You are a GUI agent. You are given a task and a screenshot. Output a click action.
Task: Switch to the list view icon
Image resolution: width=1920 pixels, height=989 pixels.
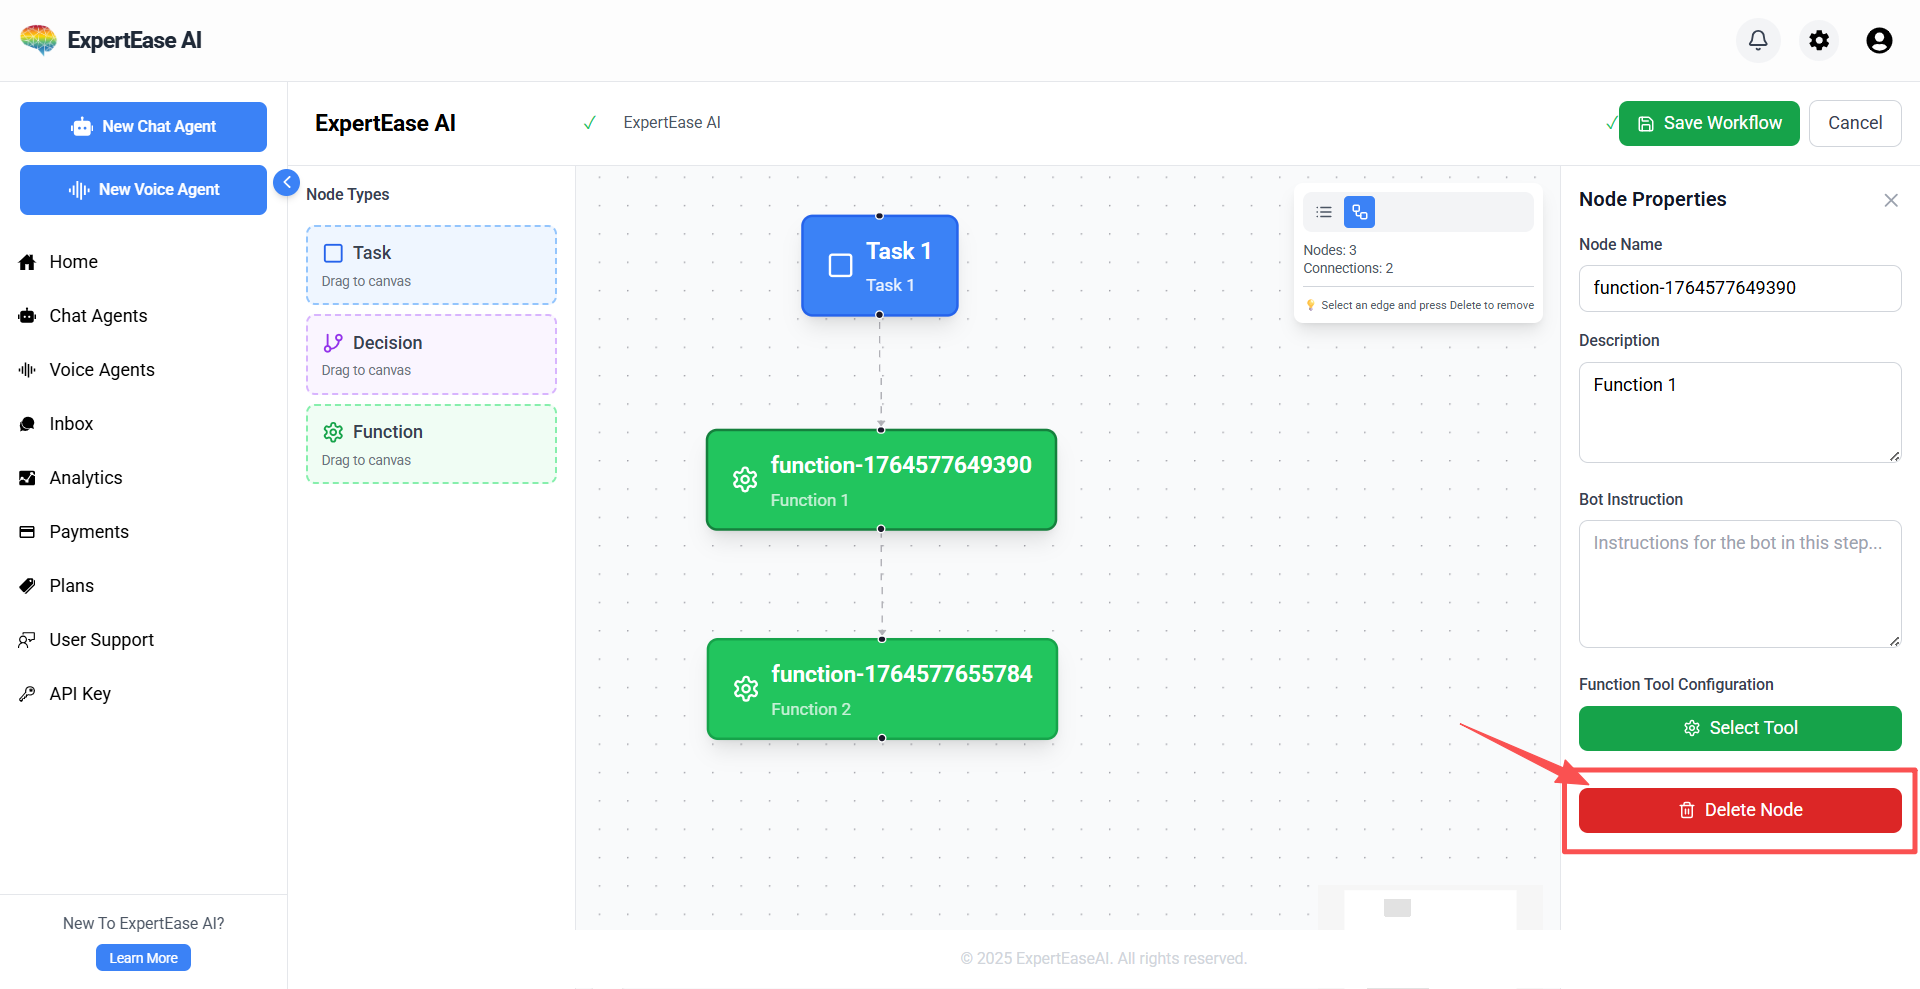(x=1324, y=212)
